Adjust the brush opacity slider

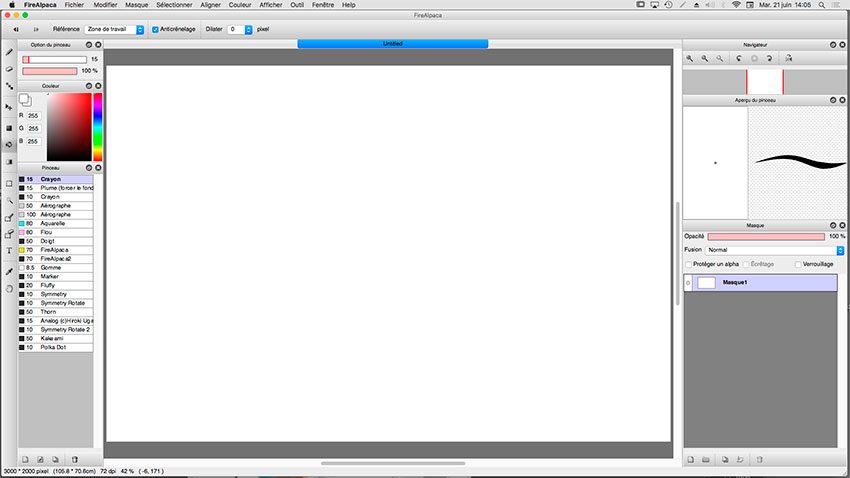pos(50,71)
